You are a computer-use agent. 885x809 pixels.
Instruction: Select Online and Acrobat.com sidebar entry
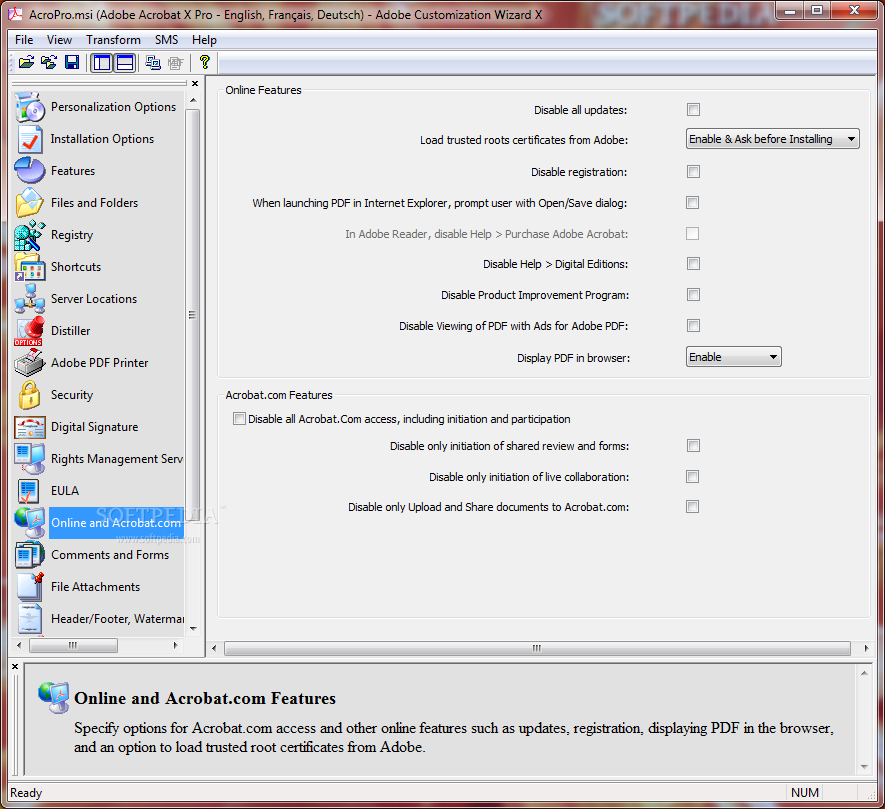click(x=116, y=523)
